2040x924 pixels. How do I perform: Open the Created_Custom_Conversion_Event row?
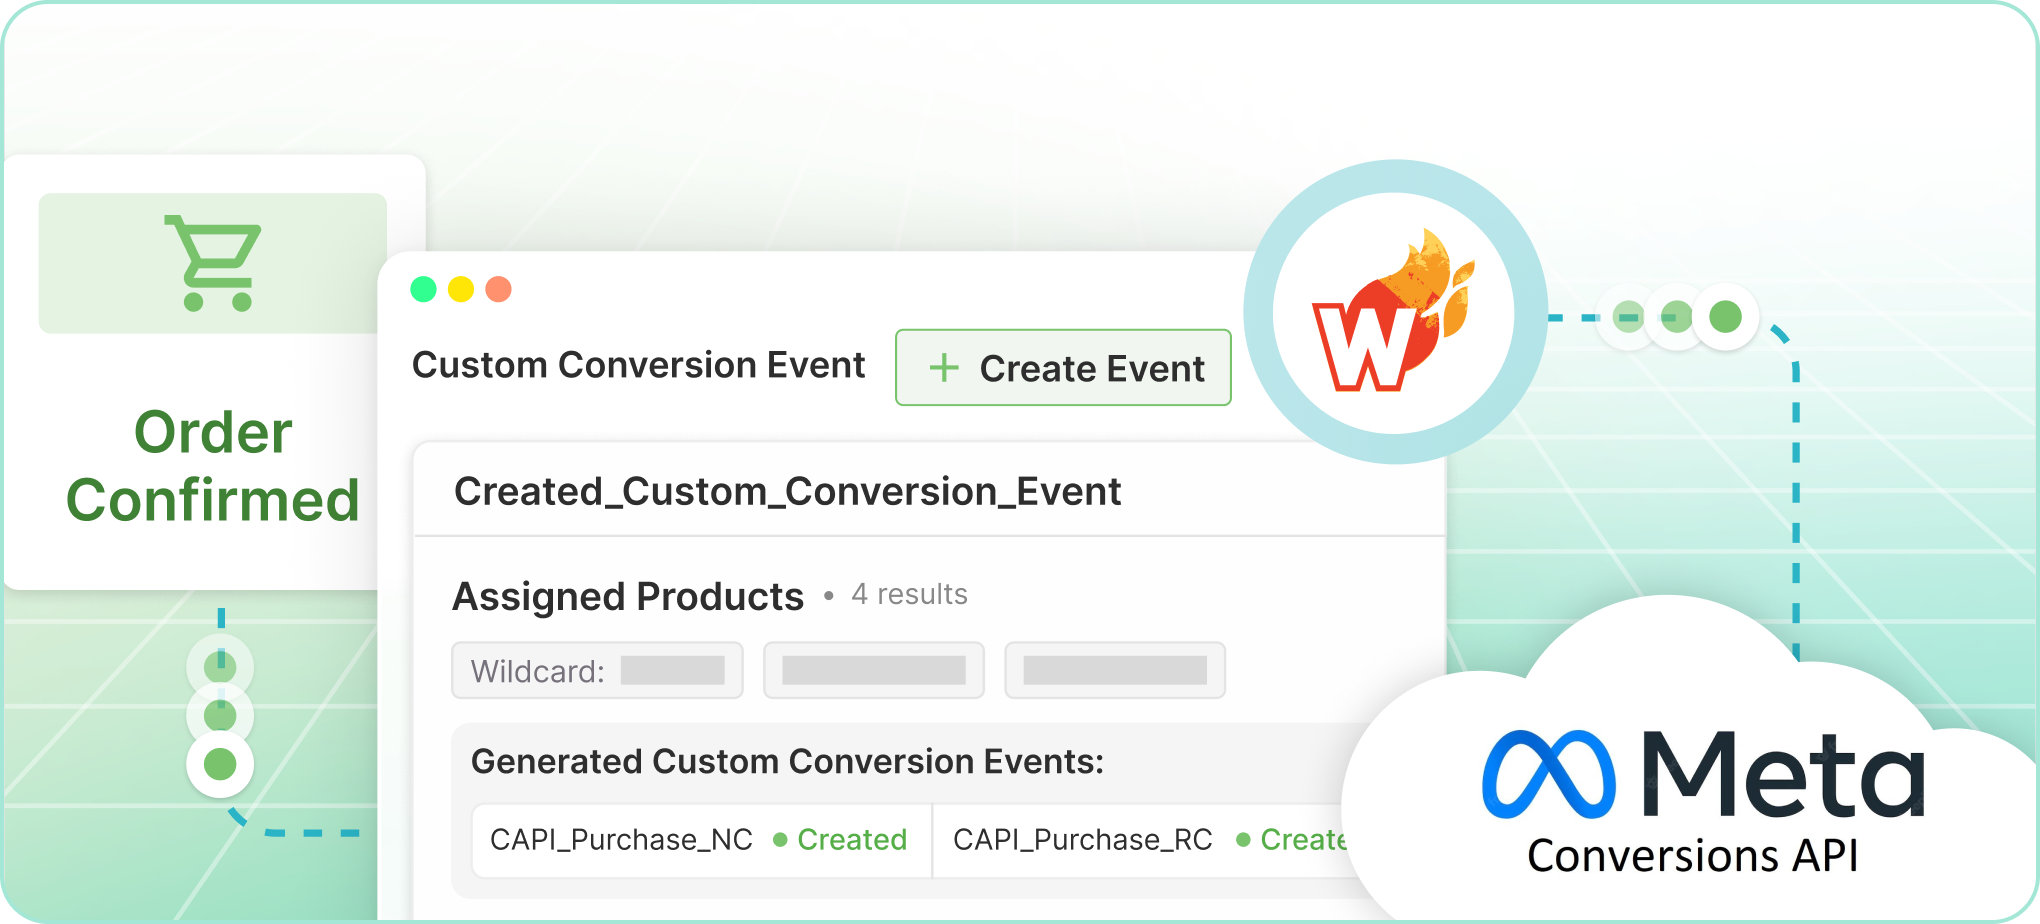[787, 491]
